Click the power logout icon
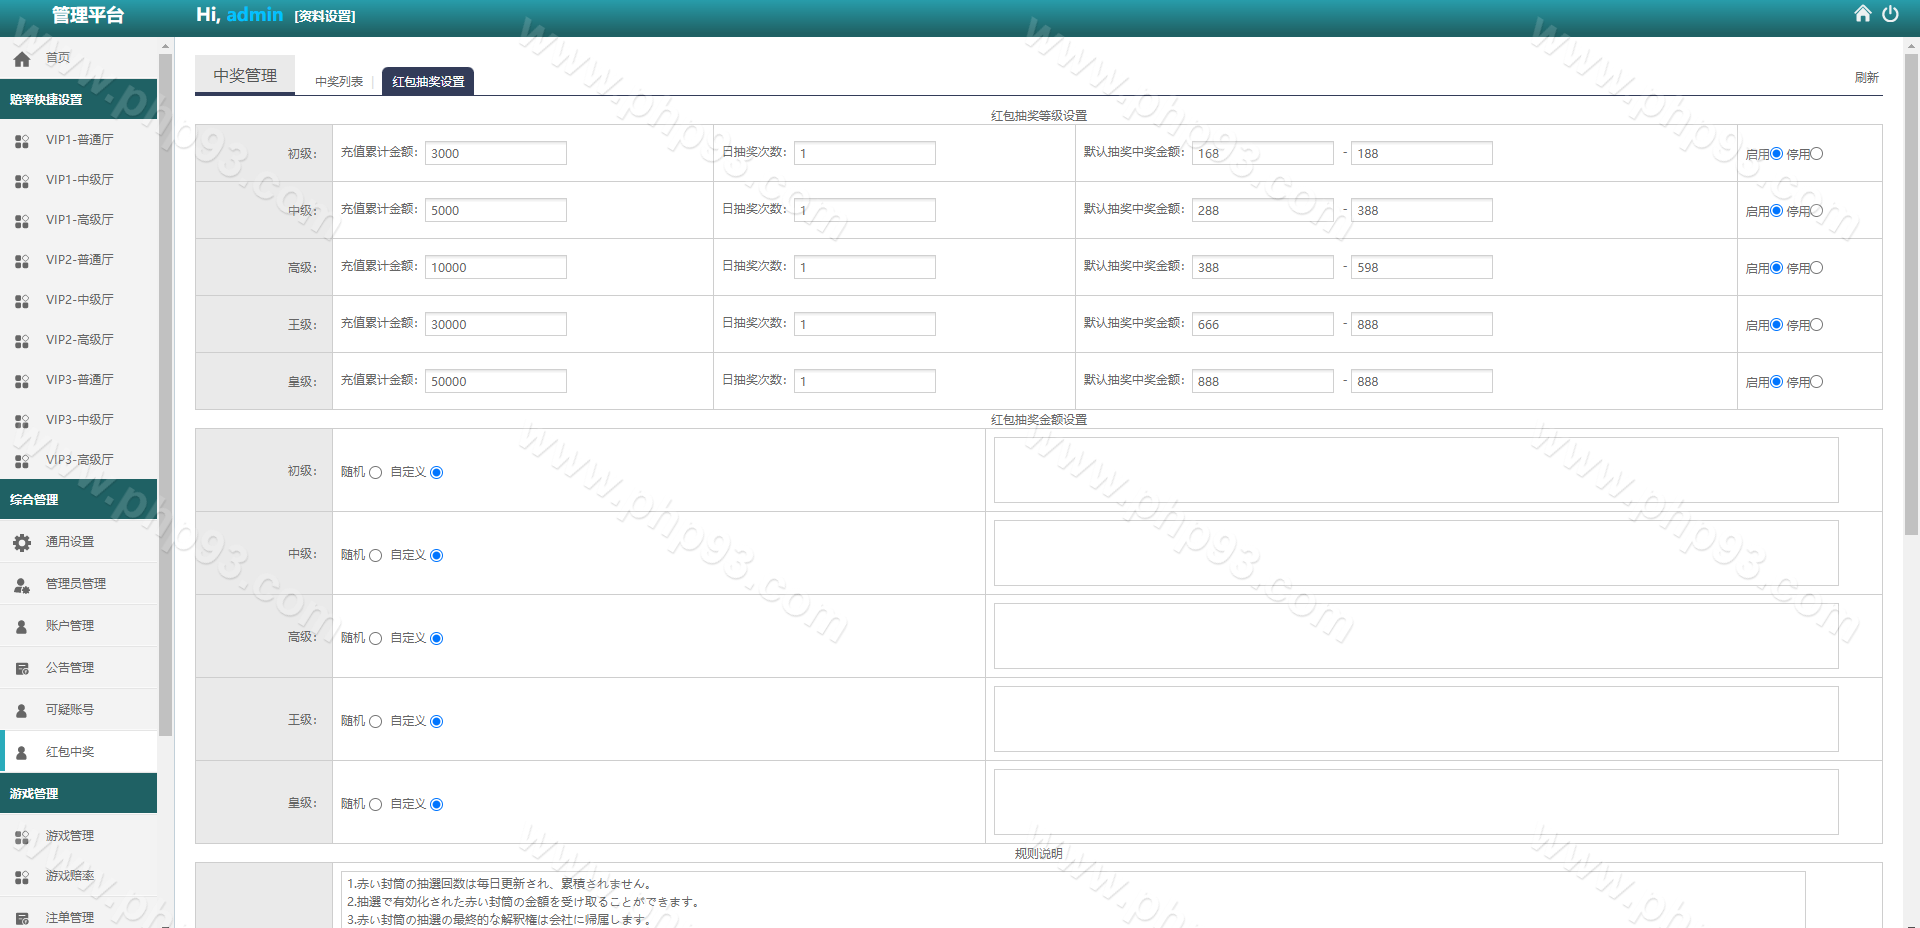 point(1890,14)
